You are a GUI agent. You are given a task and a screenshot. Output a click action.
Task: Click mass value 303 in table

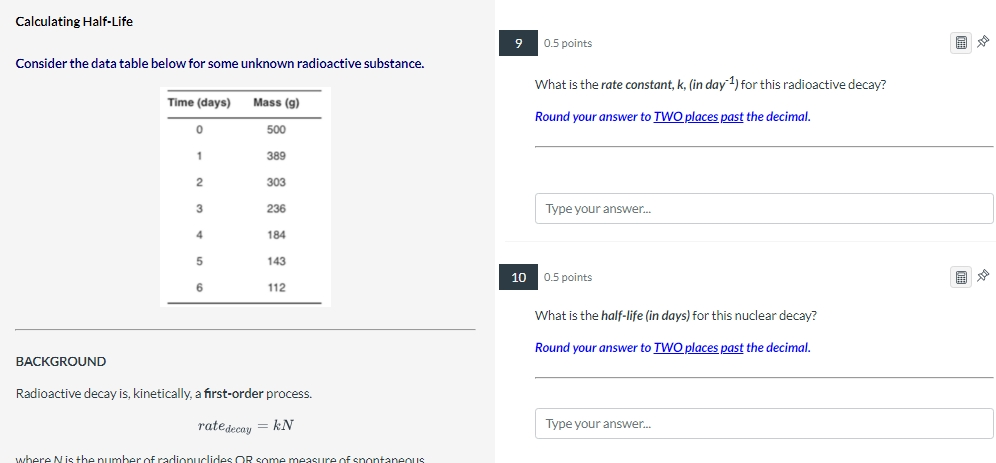click(x=276, y=182)
